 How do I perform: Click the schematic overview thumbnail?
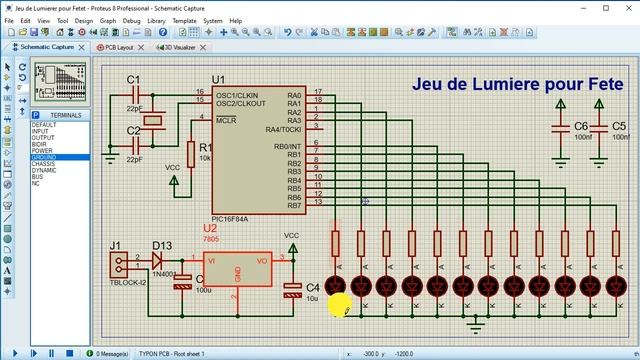(60, 82)
